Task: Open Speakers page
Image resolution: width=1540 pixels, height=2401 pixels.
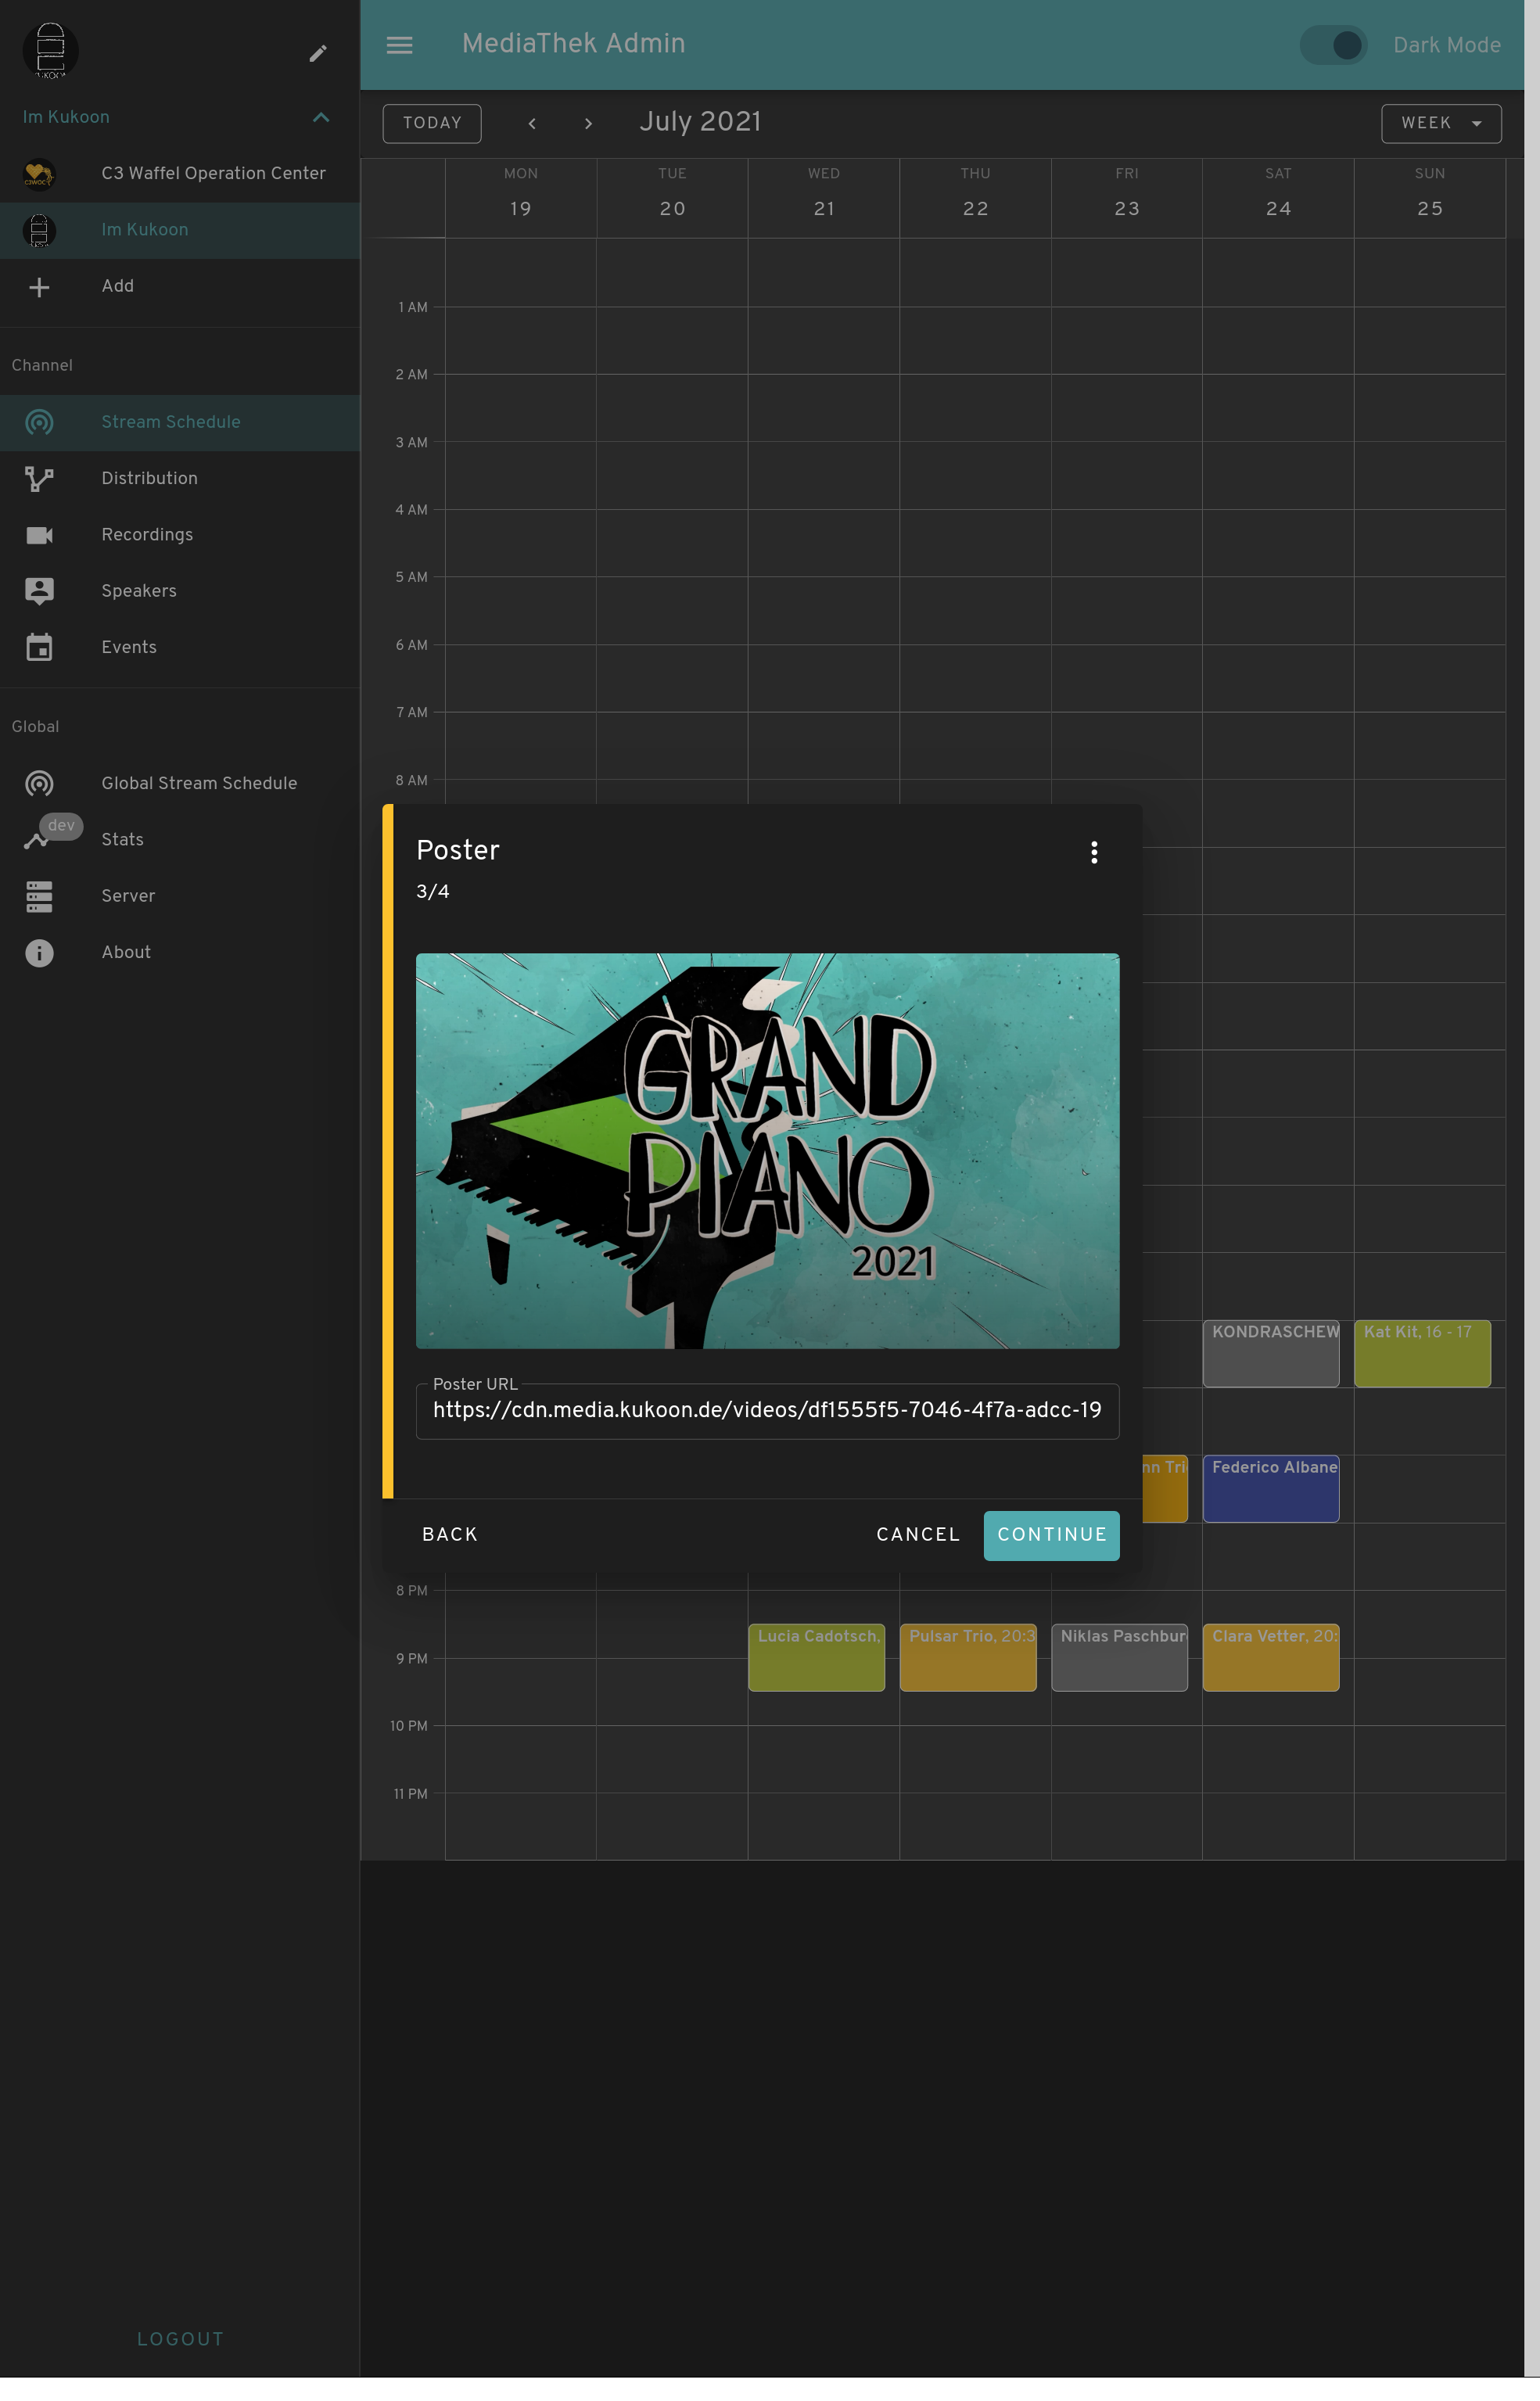Action: 180,591
